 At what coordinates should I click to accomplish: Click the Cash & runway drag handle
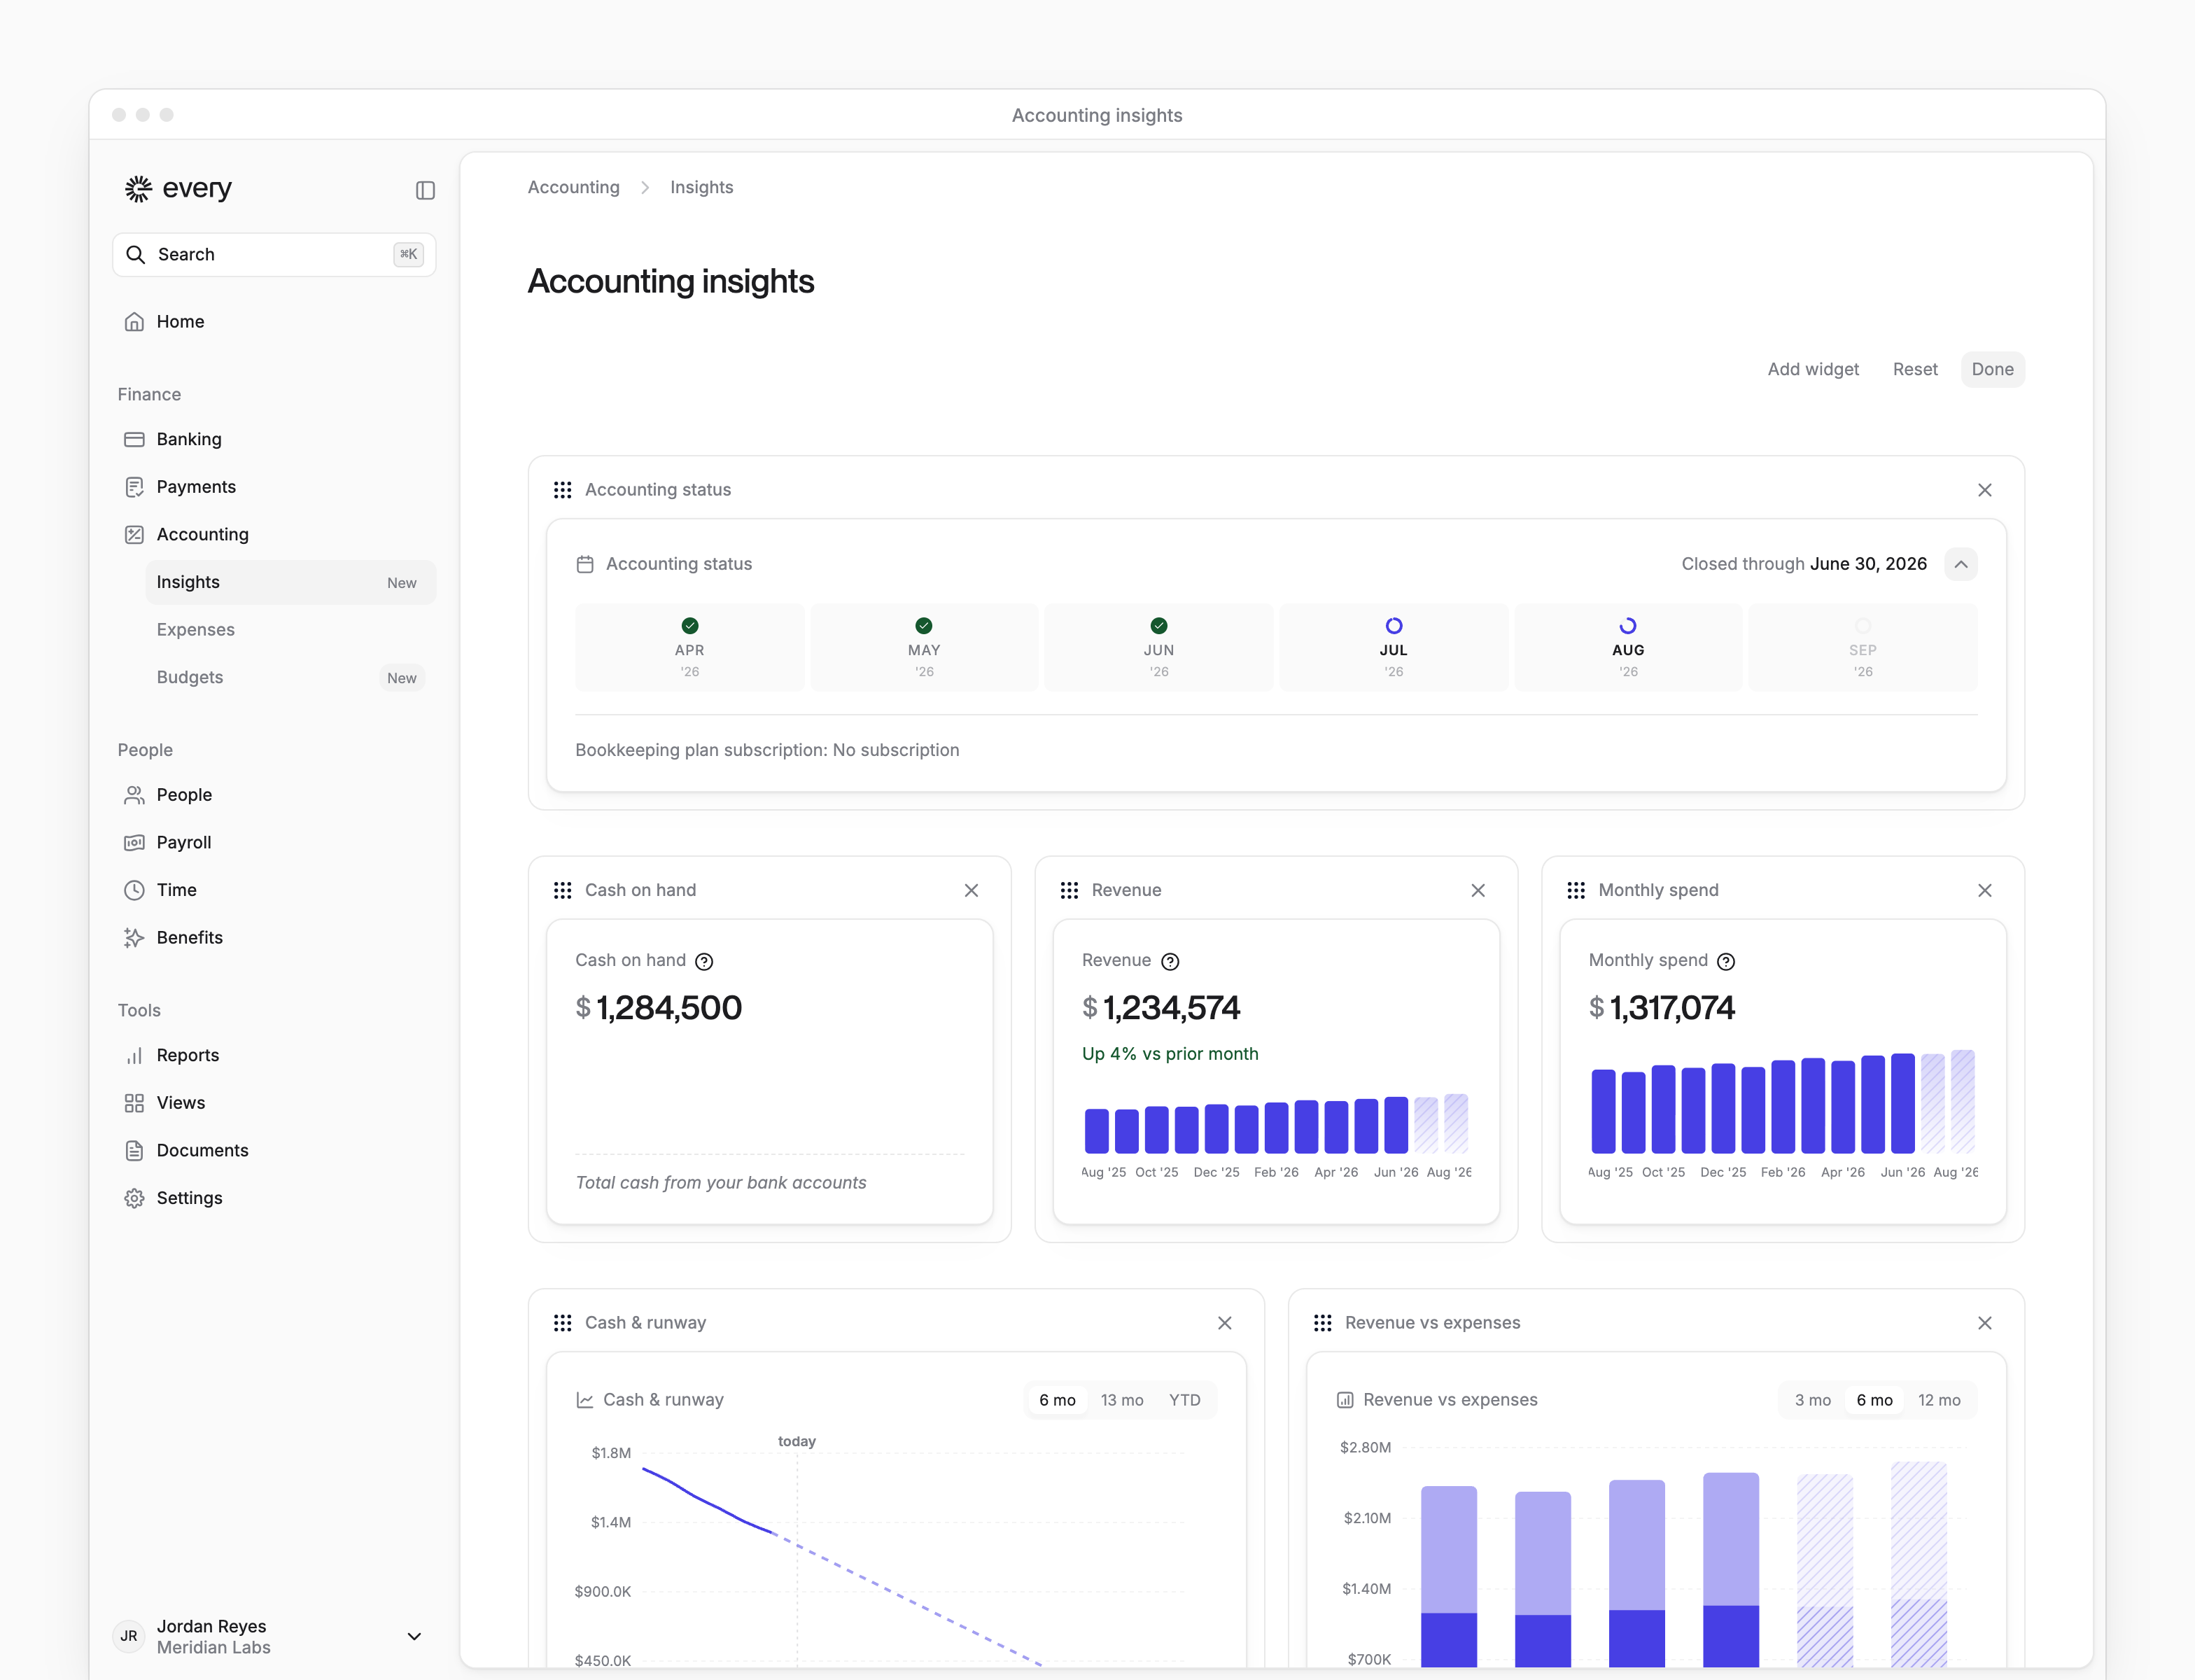tap(563, 1323)
